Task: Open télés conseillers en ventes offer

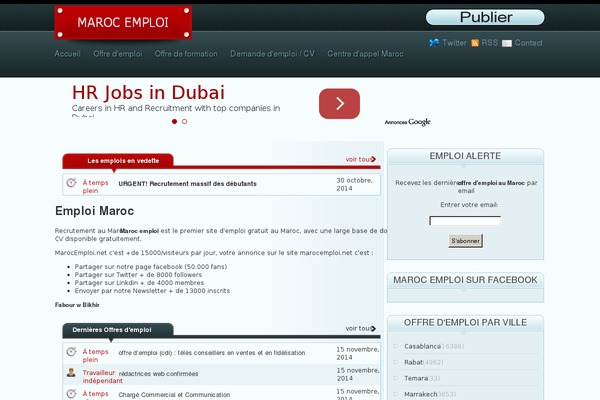Action: [x=212, y=353]
